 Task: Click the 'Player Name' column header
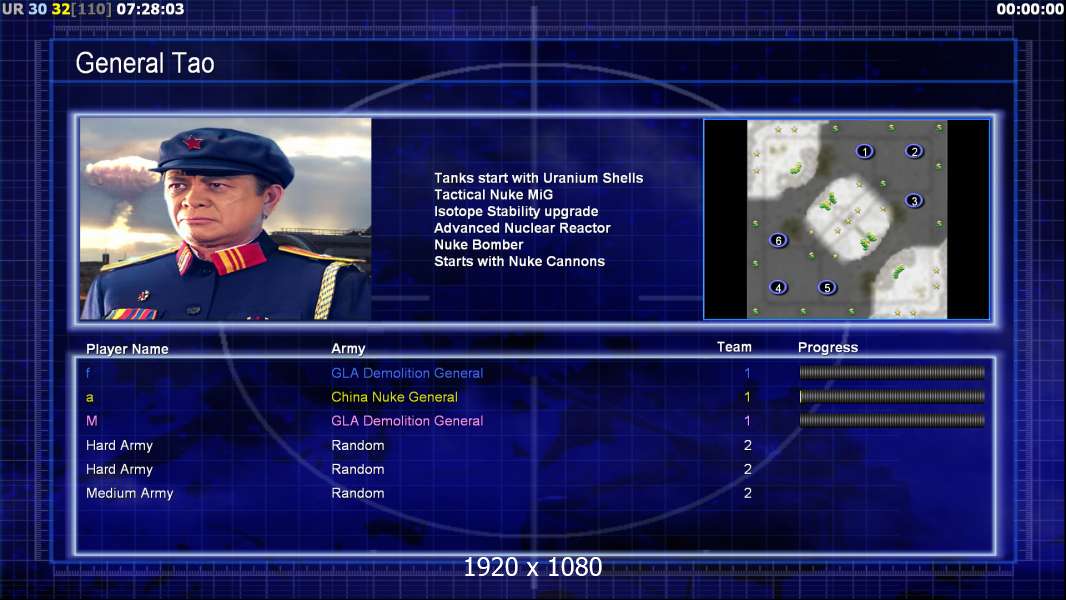pos(127,349)
